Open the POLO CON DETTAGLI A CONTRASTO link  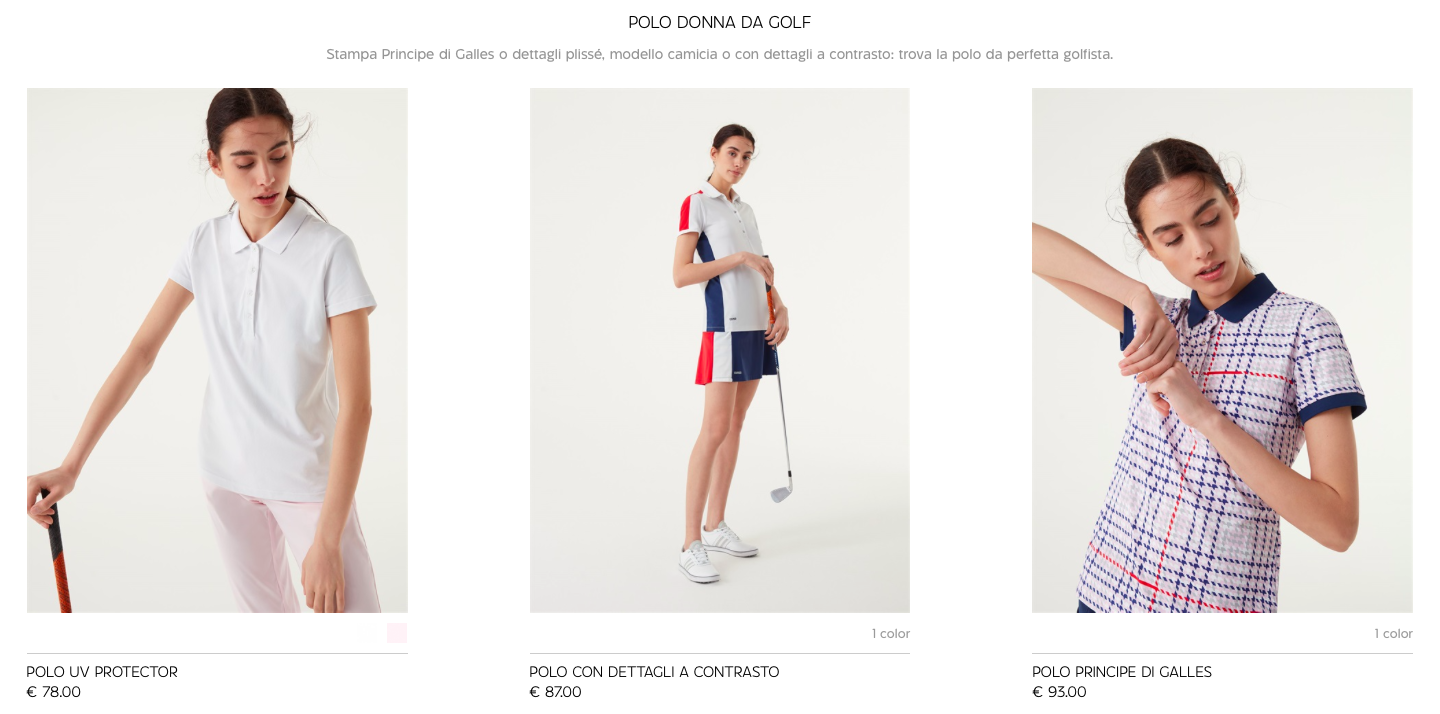(654, 672)
